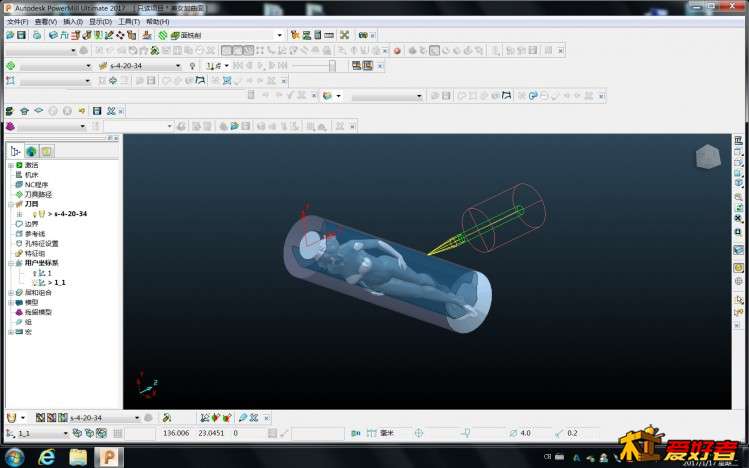Open the 帮助(H) menu
Screen dimensions: 749x468
[157, 21]
